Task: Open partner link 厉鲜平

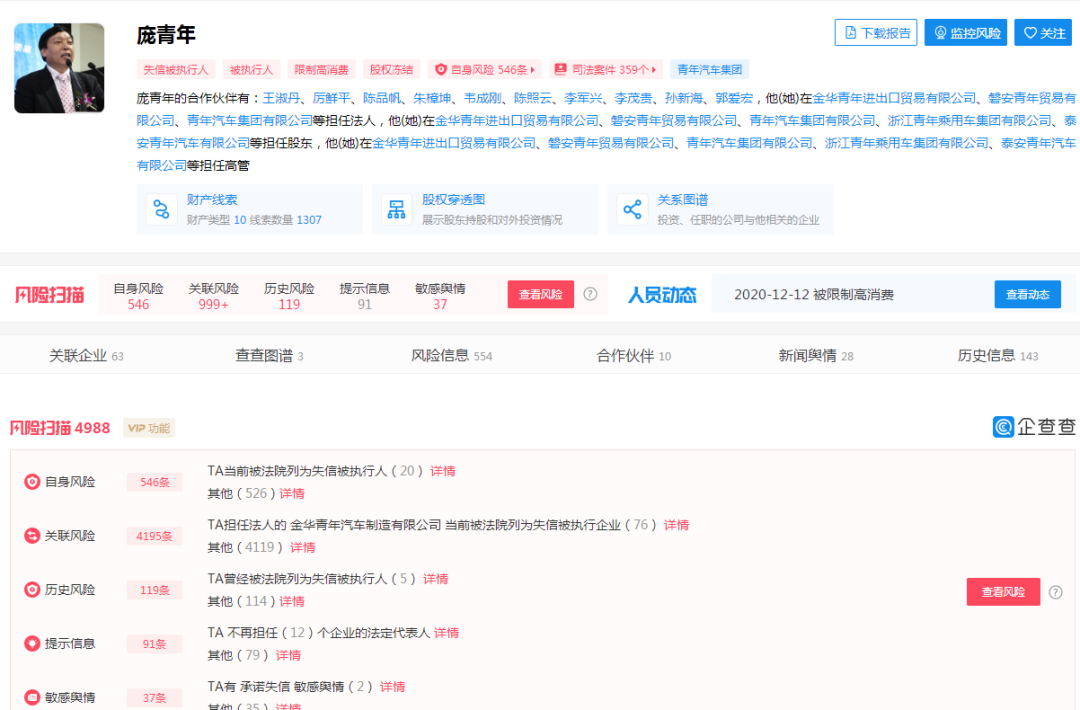Action: point(331,98)
